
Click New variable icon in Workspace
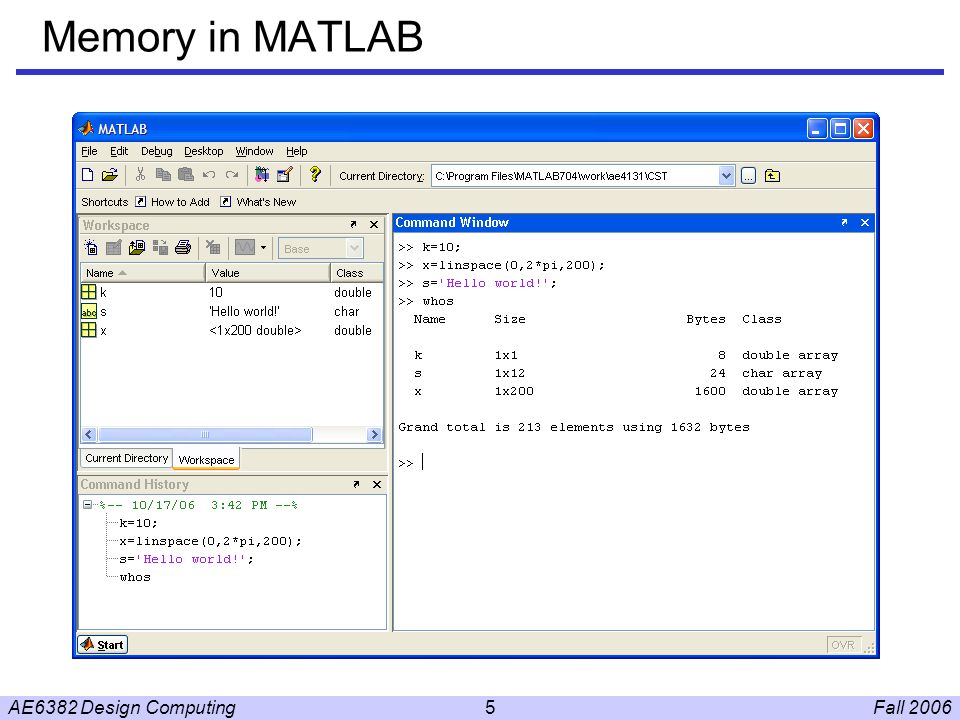pos(91,247)
